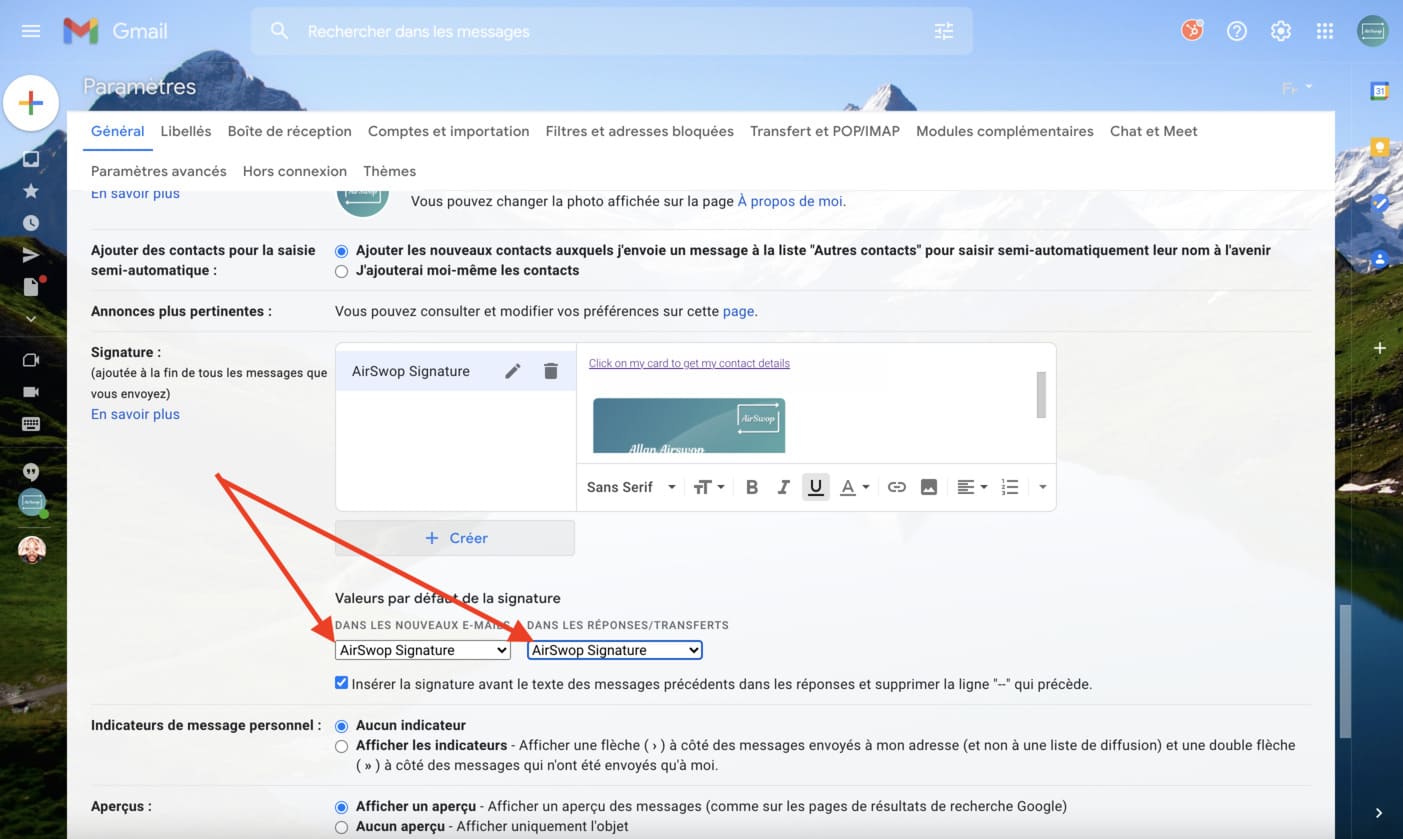Viewport: 1403px width, 839px height.
Task: Select Ajouter les nouveaux contacts radio
Action: click(342, 251)
